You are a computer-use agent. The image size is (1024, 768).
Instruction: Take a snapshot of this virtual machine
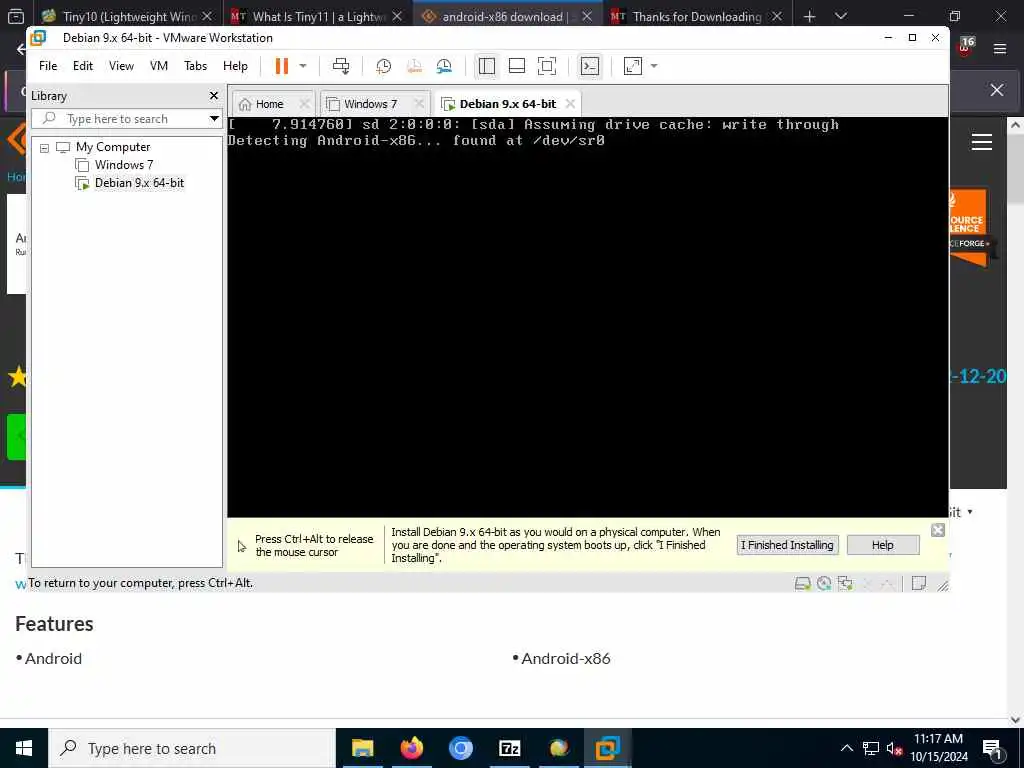coord(383,66)
